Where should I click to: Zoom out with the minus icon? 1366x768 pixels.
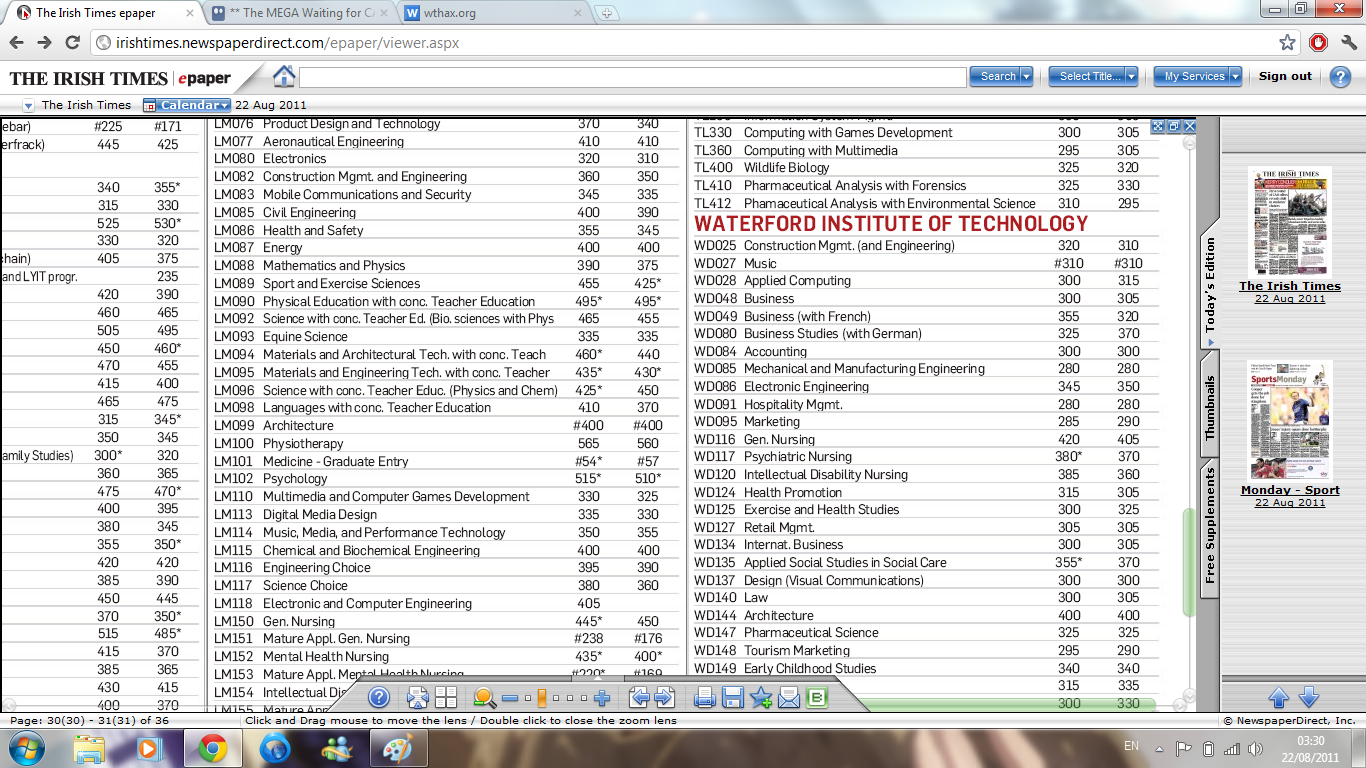click(x=510, y=698)
